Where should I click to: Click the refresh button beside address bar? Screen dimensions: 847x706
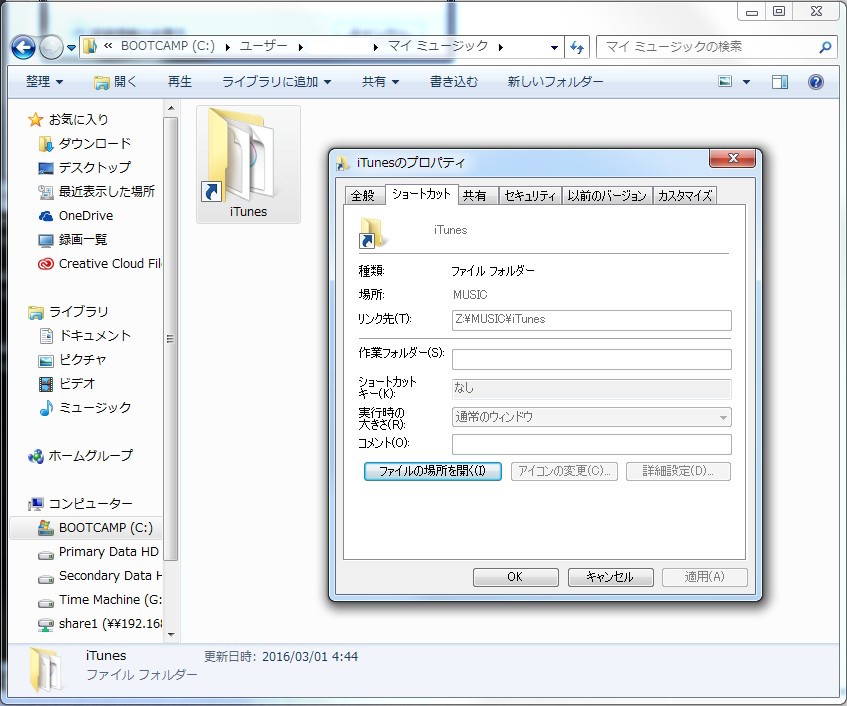point(577,48)
